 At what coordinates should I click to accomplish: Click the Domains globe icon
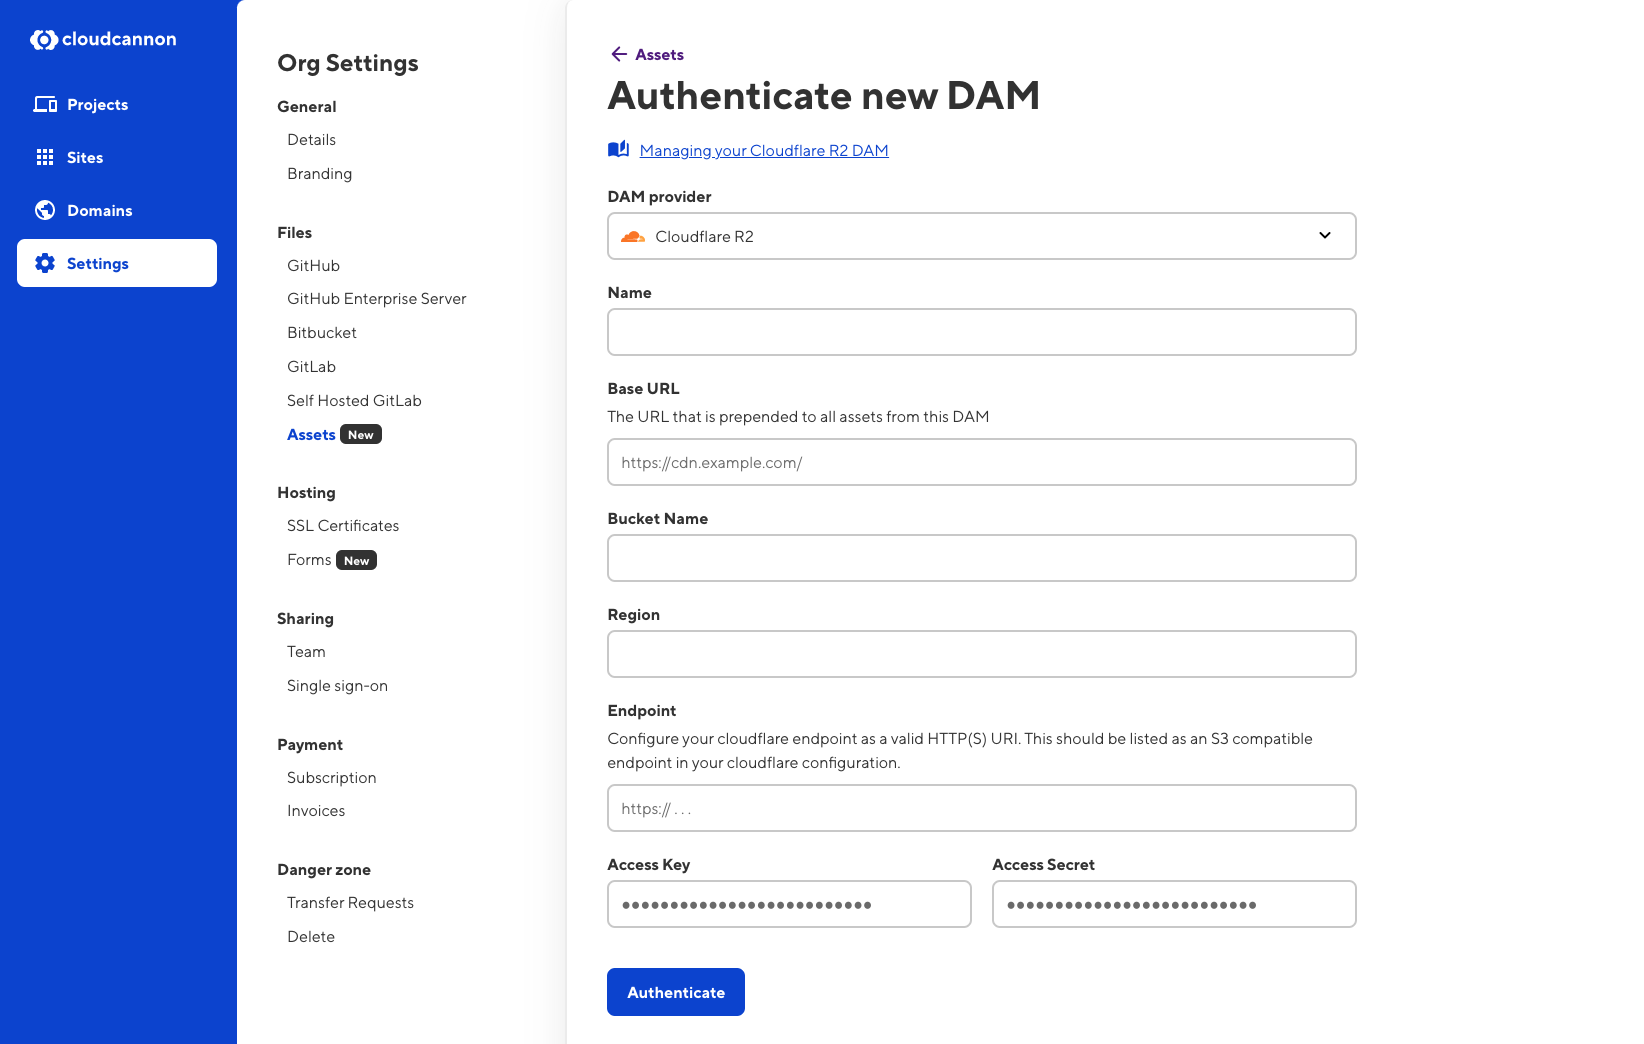point(45,210)
